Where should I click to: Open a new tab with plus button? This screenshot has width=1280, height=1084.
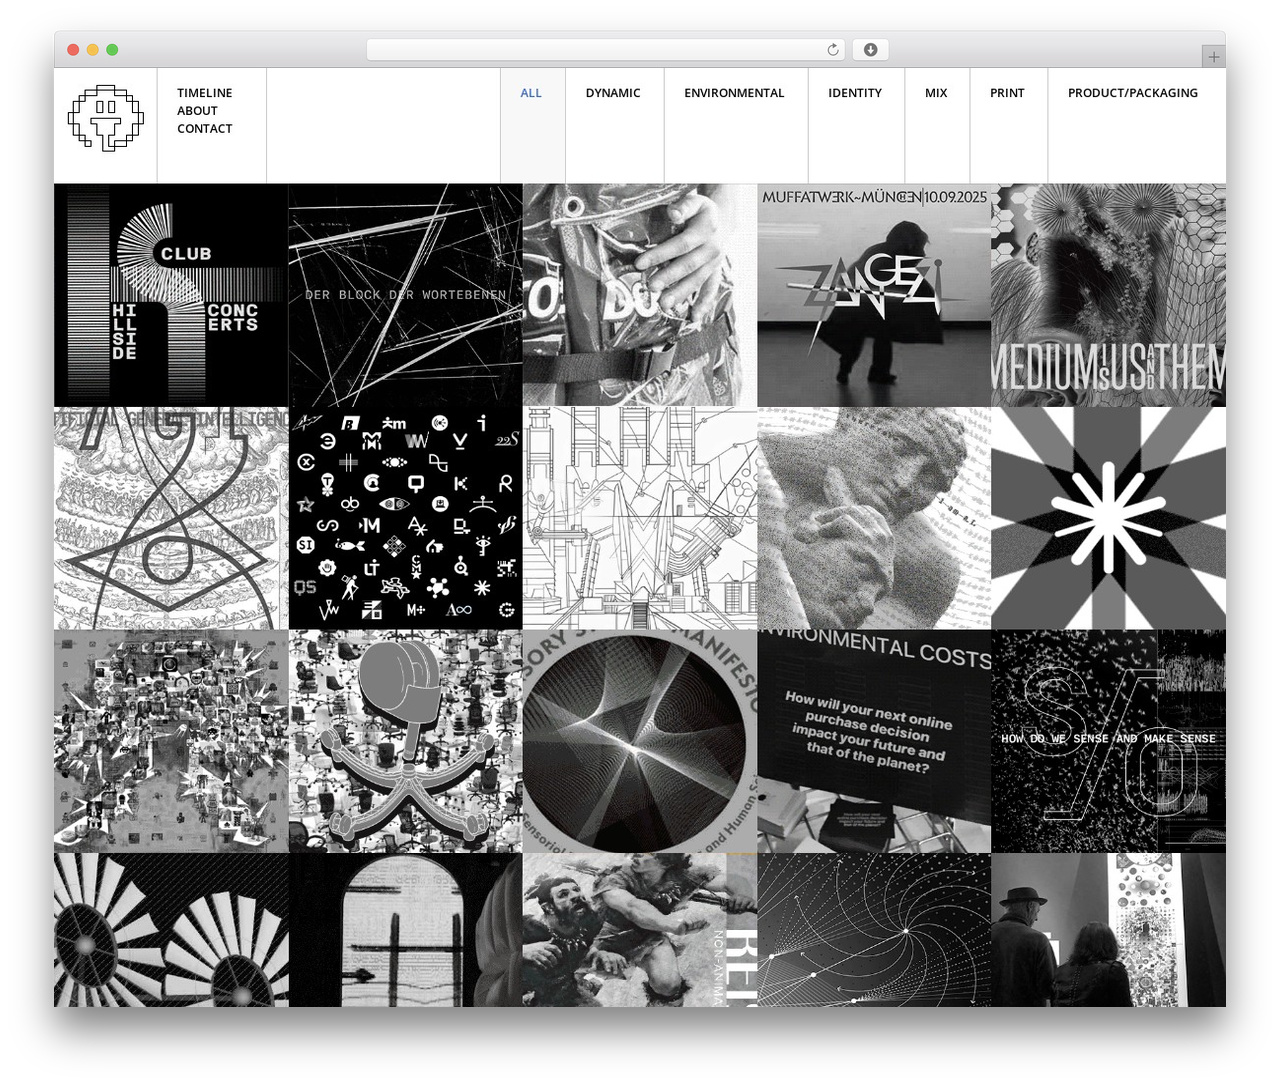click(1213, 57)
